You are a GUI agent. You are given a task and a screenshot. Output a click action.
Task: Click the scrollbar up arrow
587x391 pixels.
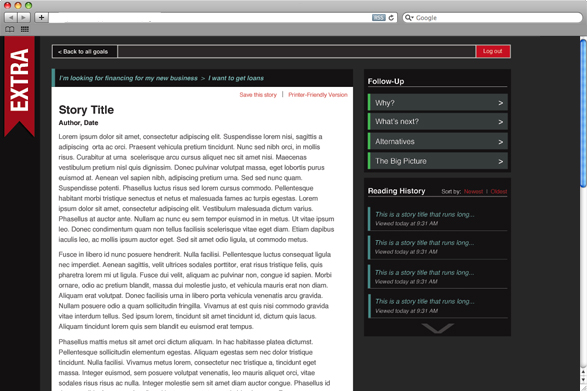pyautogui.click(x=583, y=372)
